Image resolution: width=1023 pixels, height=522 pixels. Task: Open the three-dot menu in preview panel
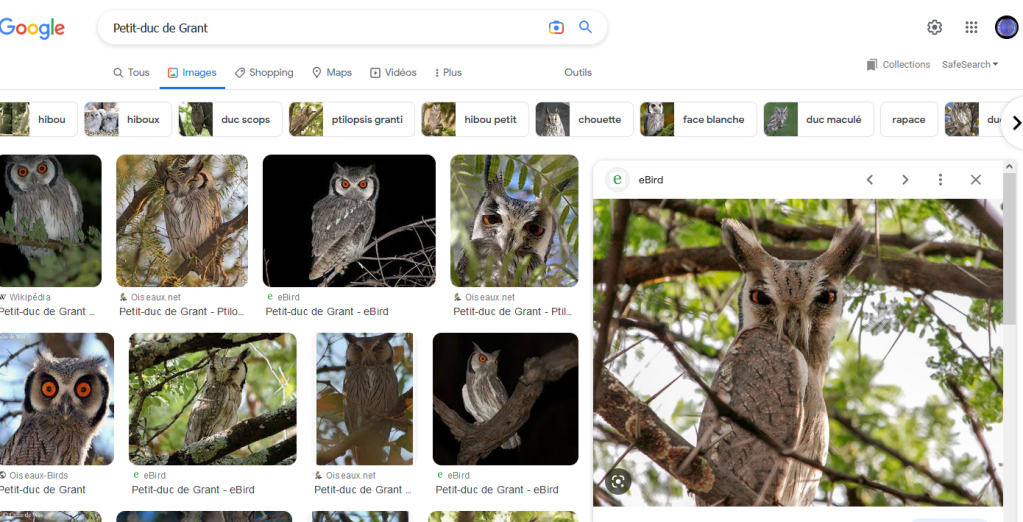[x=940, y=180]
